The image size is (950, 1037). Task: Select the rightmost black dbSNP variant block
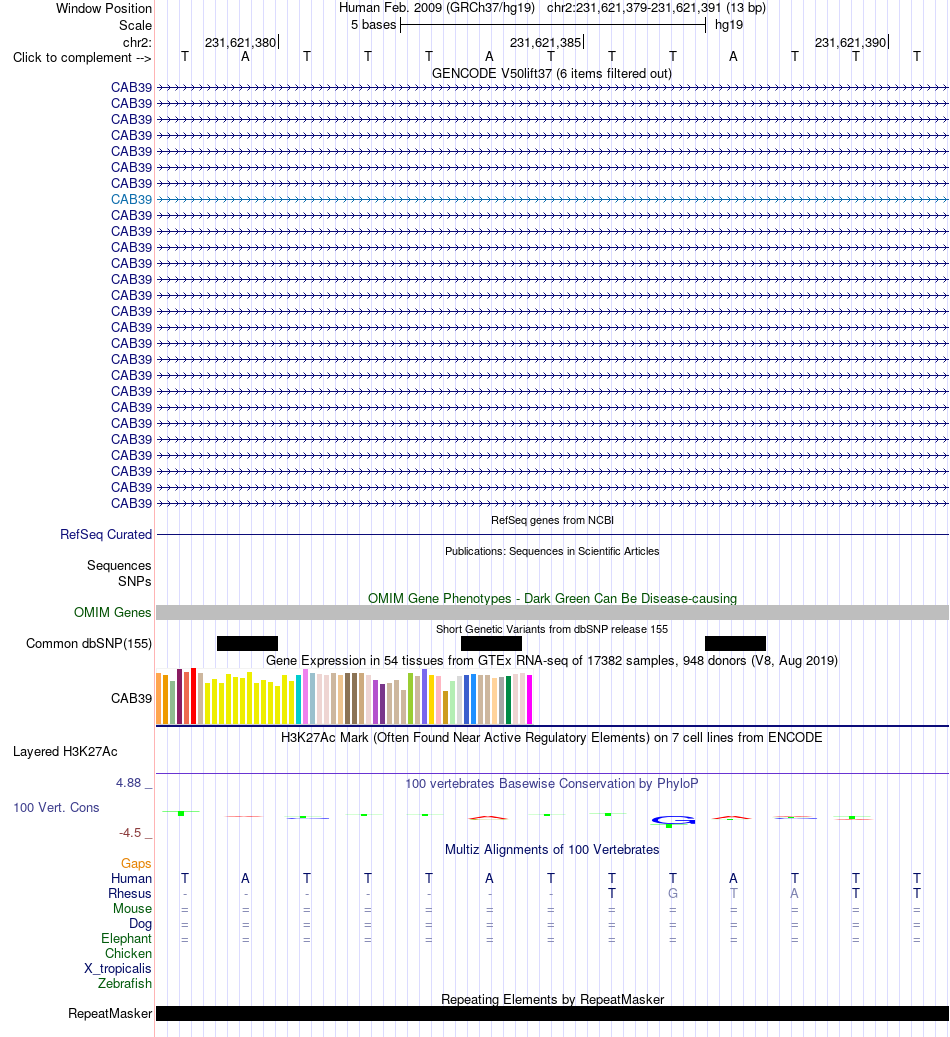735,643
